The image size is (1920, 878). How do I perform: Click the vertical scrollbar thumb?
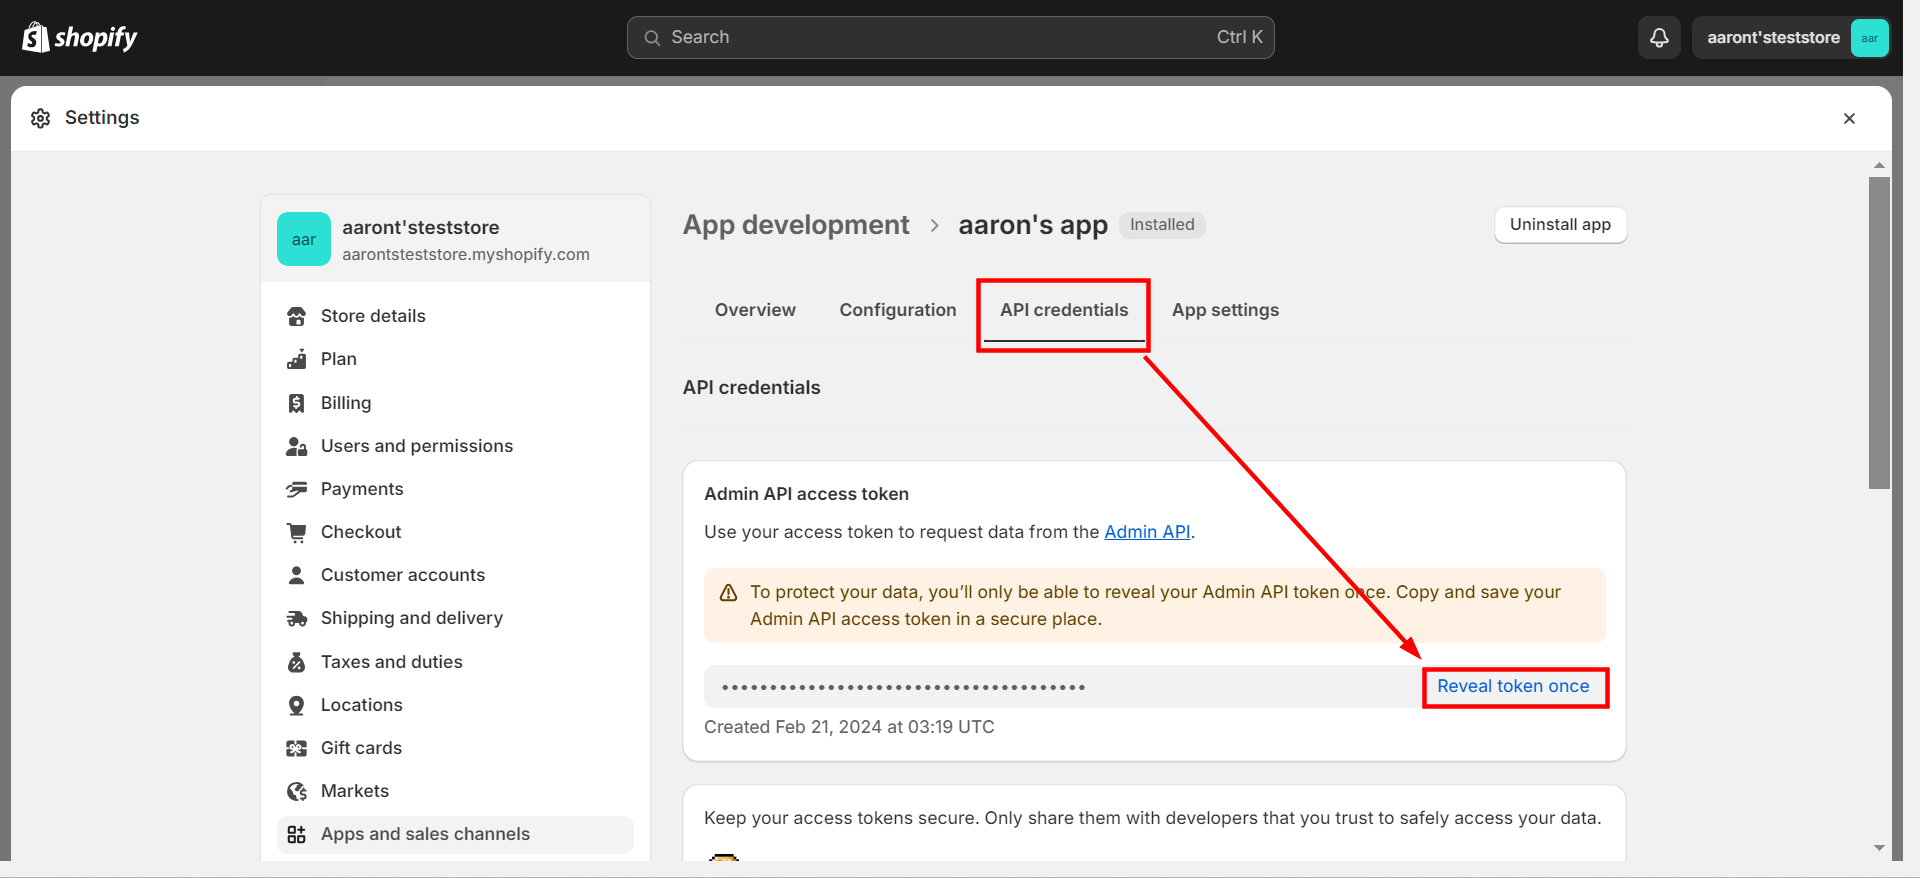click(1879, 333)
